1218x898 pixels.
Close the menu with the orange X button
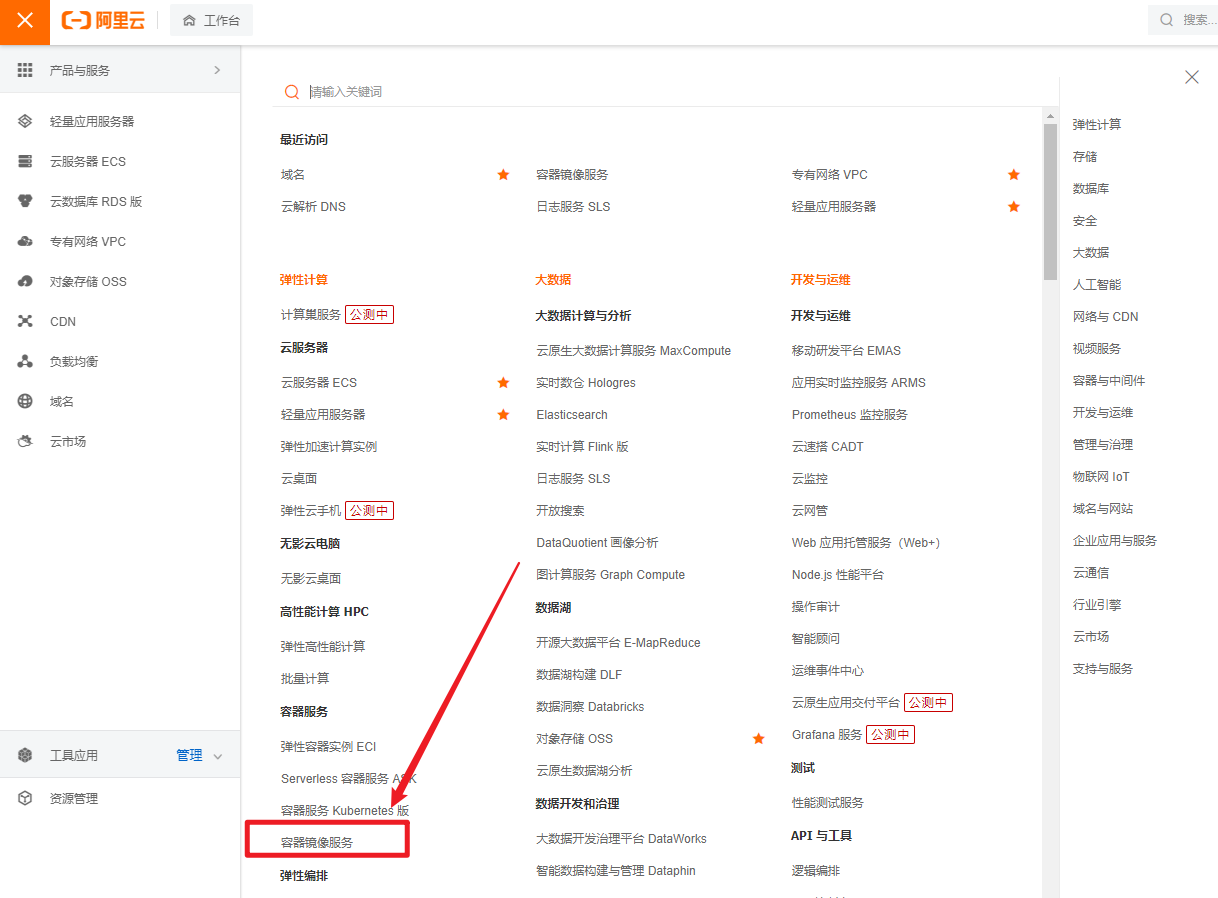tap(25, 21)
